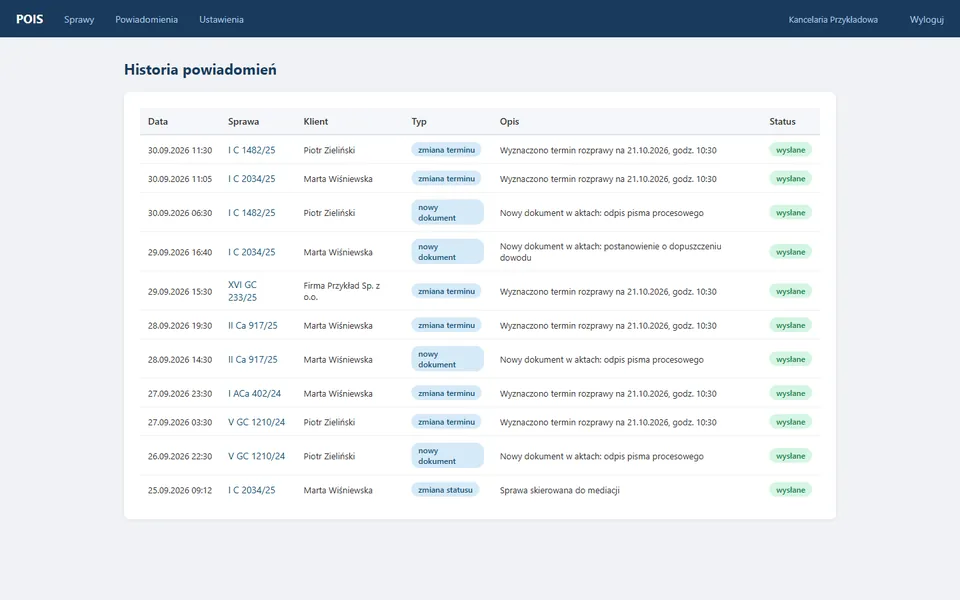
Task: Click the zmiana terminu badge in the 30.09.2026 11:05 row
Action: [x=446, y=179]
